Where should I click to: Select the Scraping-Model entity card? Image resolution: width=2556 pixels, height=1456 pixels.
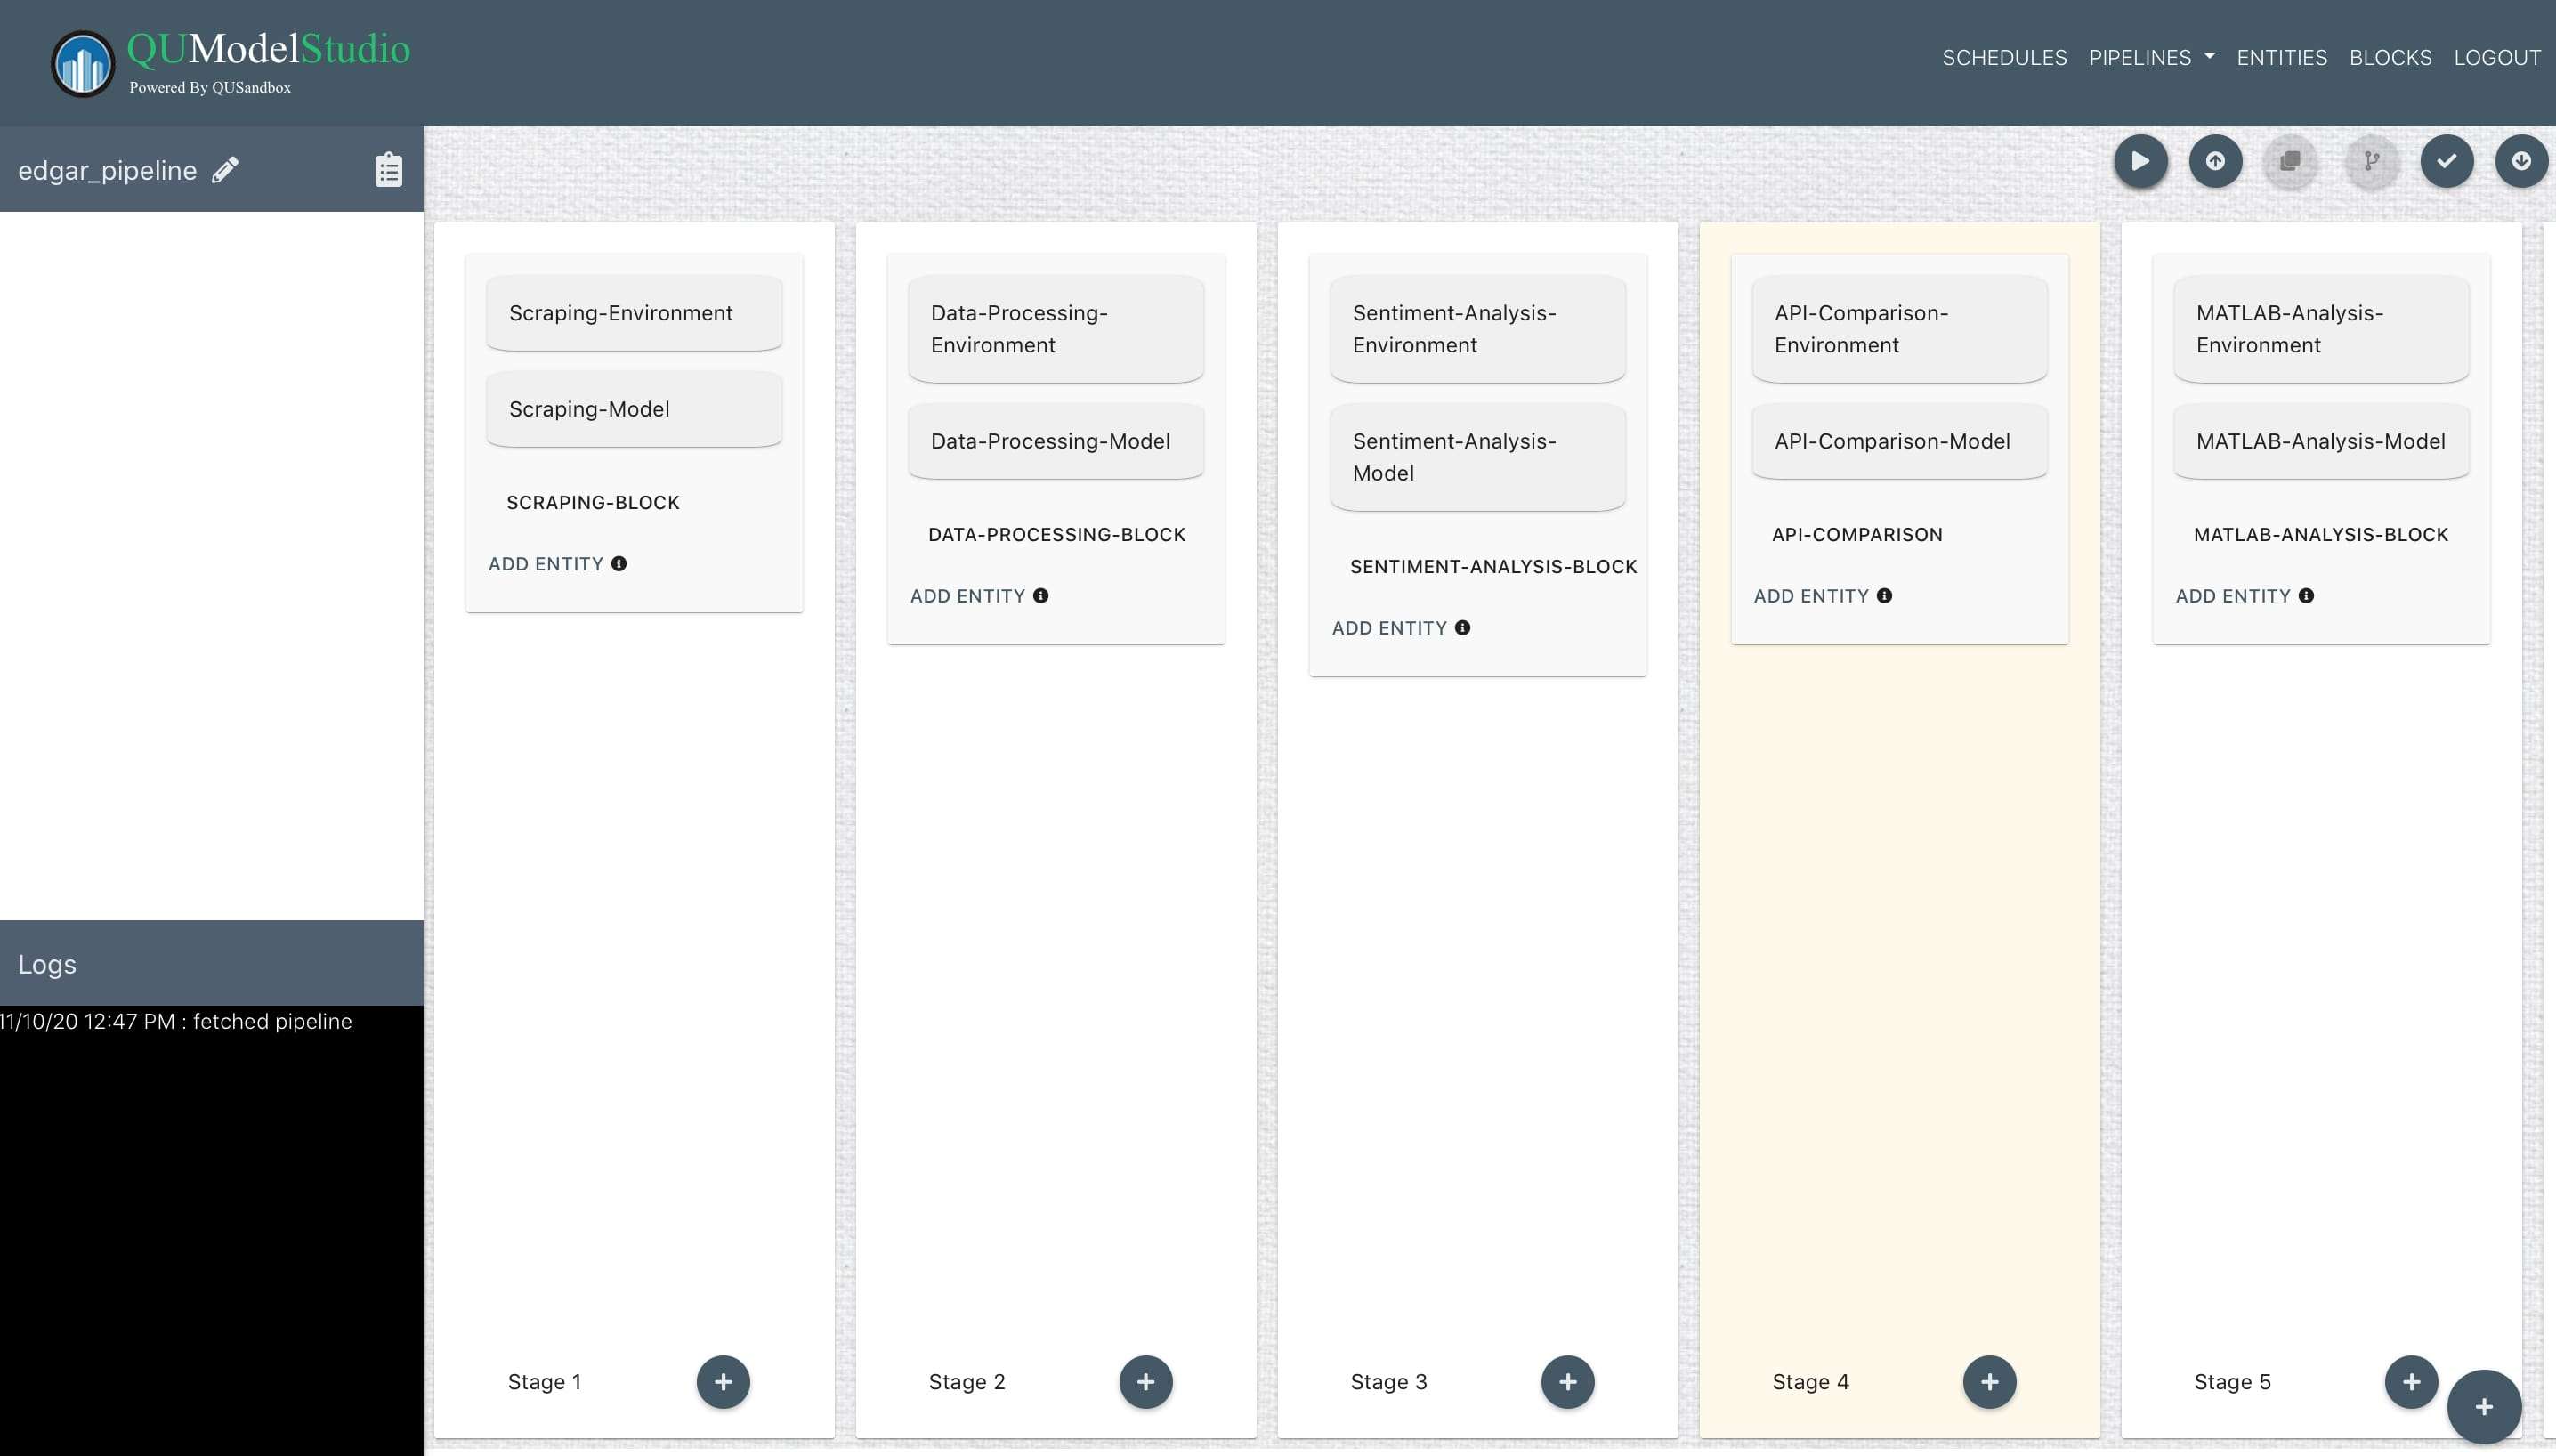[x=634, y=409]
